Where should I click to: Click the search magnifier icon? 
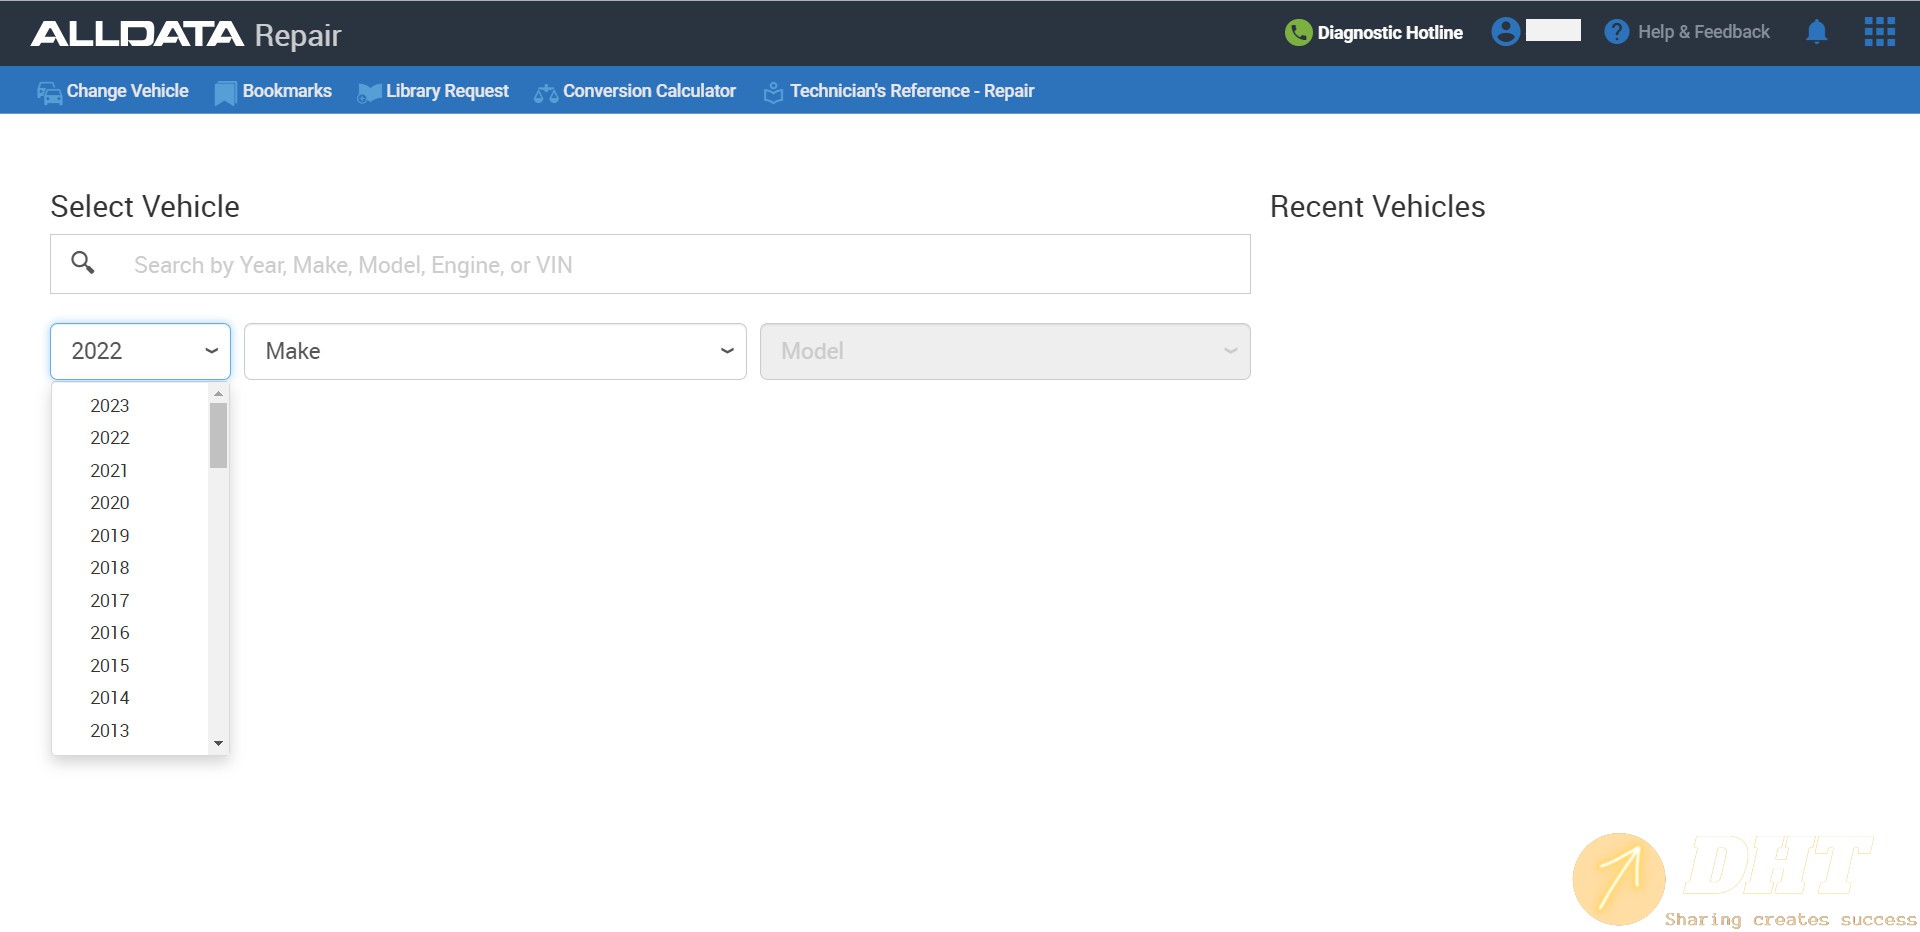click(x=83, y=263)
